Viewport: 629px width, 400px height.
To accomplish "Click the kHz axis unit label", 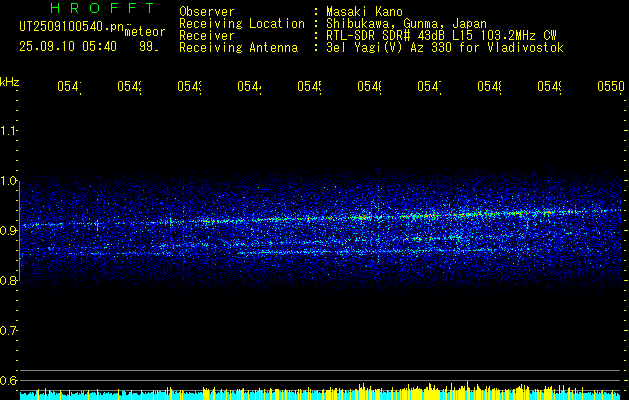I will [10, 82].
